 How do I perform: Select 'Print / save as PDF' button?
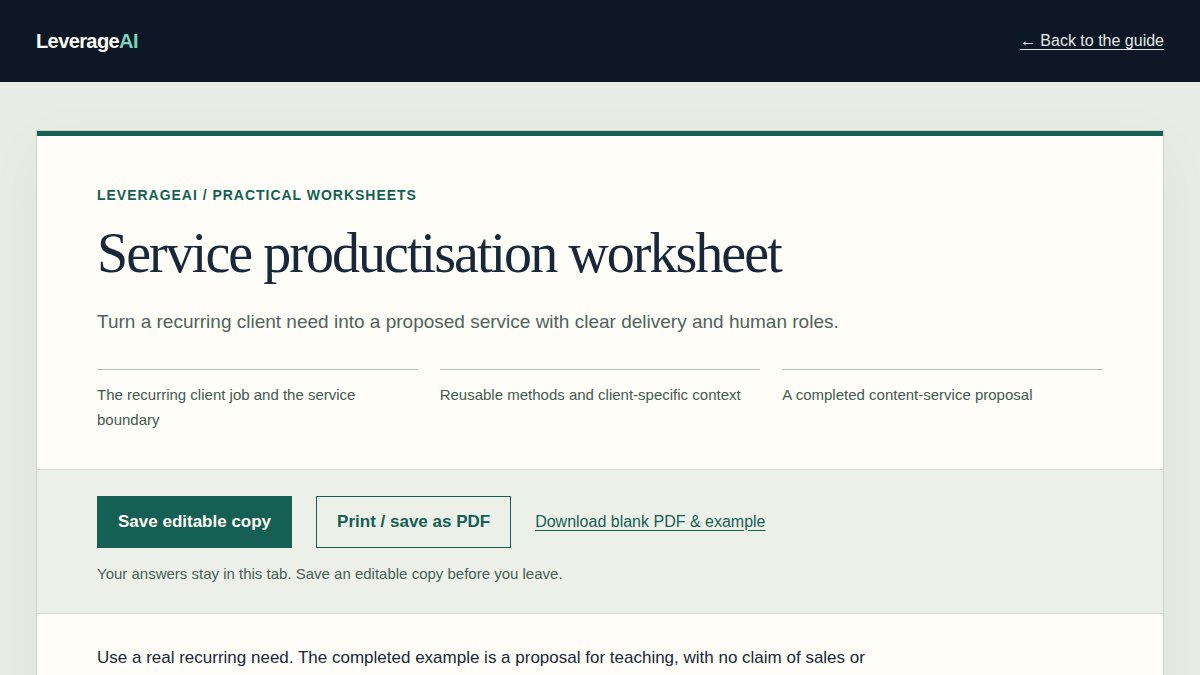(x=413, y=522)
